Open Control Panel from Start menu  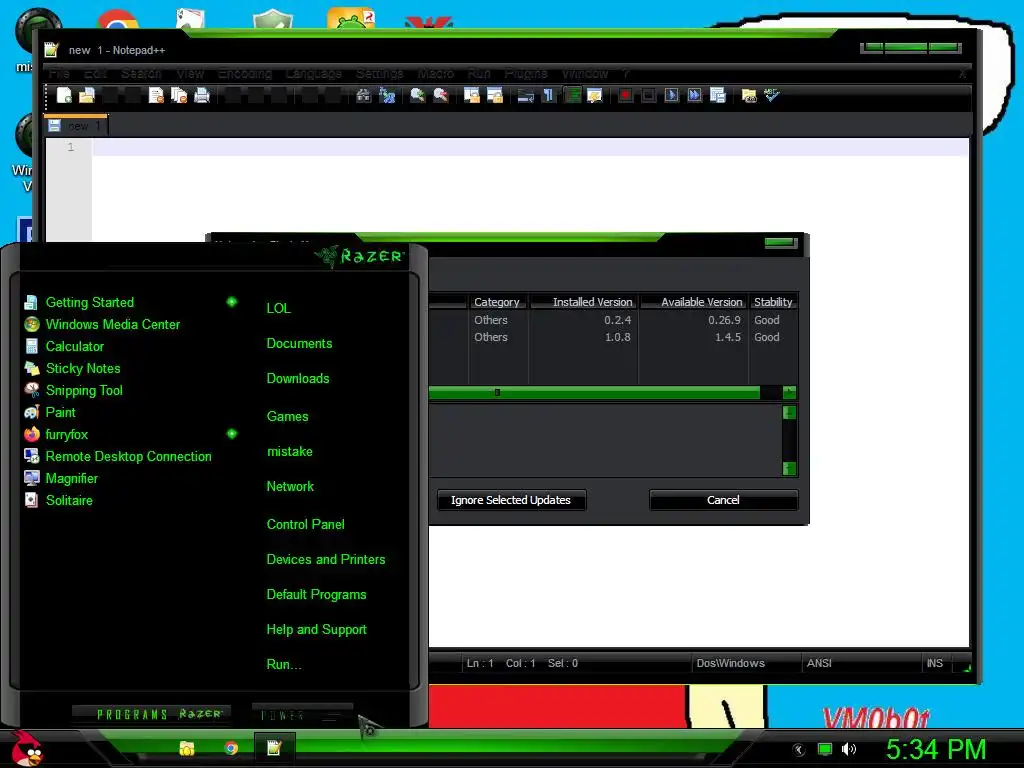point(305,524)
